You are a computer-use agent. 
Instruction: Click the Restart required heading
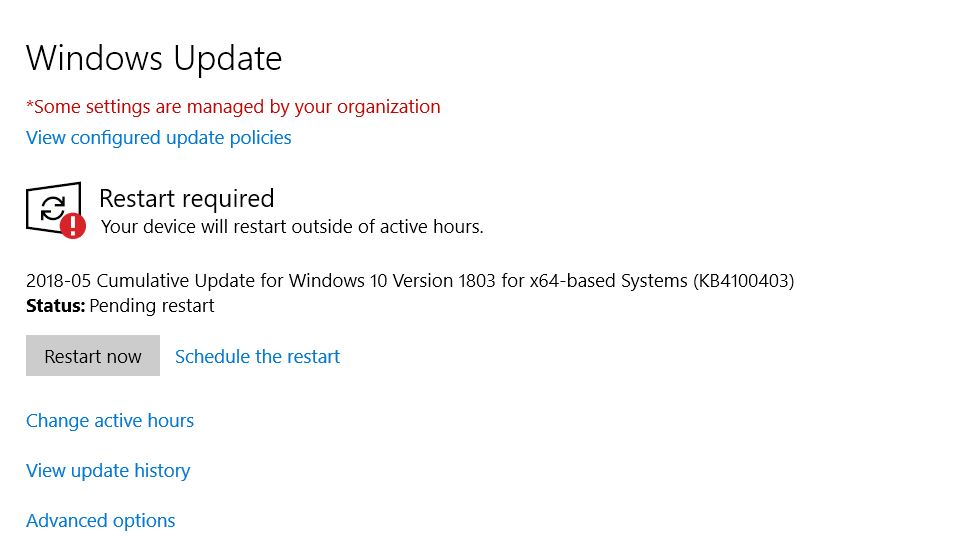[x=186, y=198]
